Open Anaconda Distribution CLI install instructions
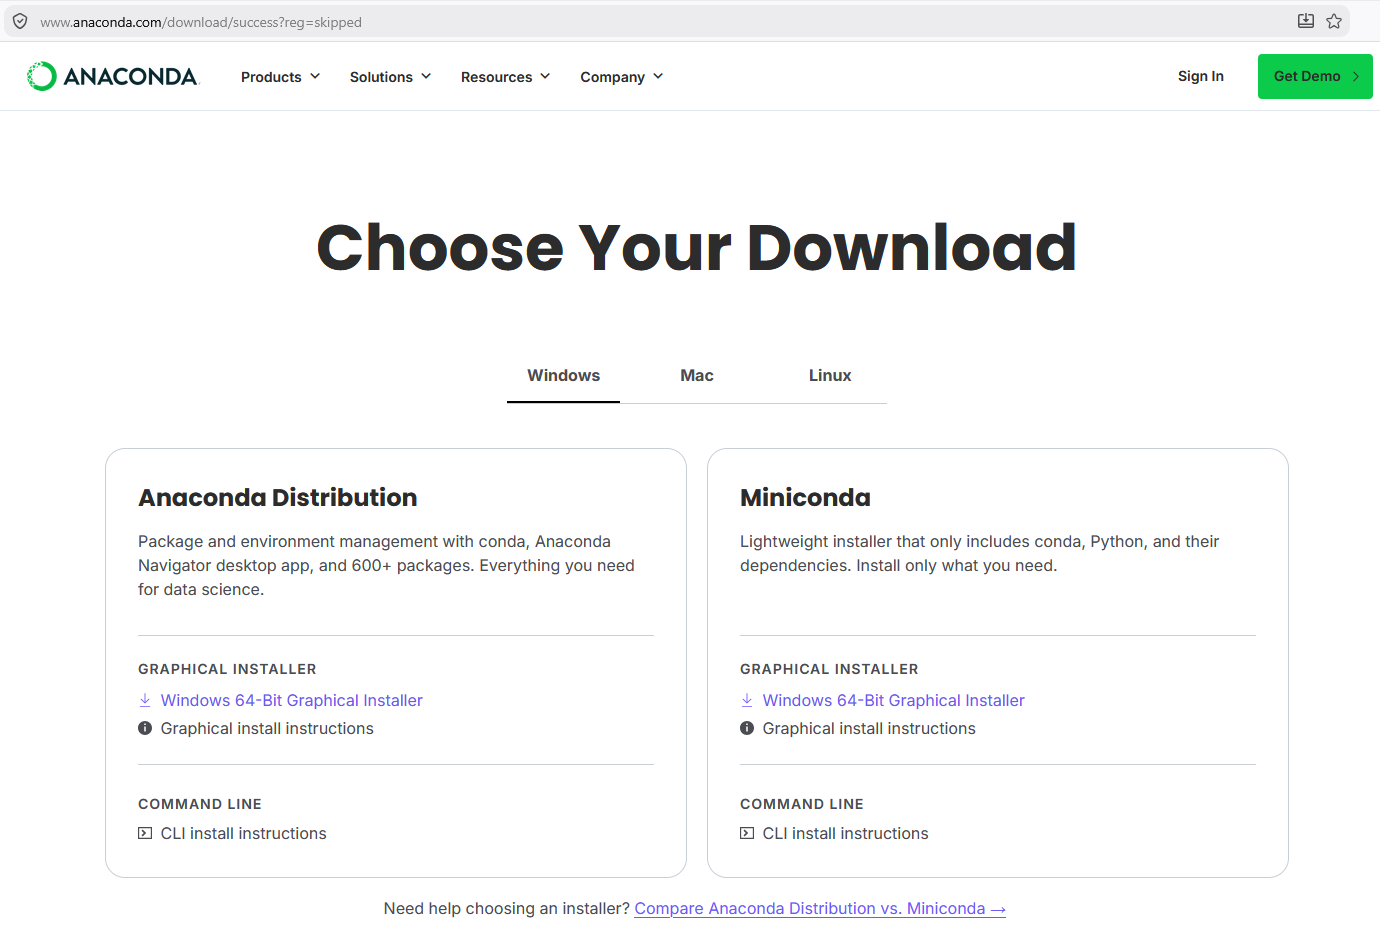The height and width of the screenshot is (928, 1380). click(244, 833)
